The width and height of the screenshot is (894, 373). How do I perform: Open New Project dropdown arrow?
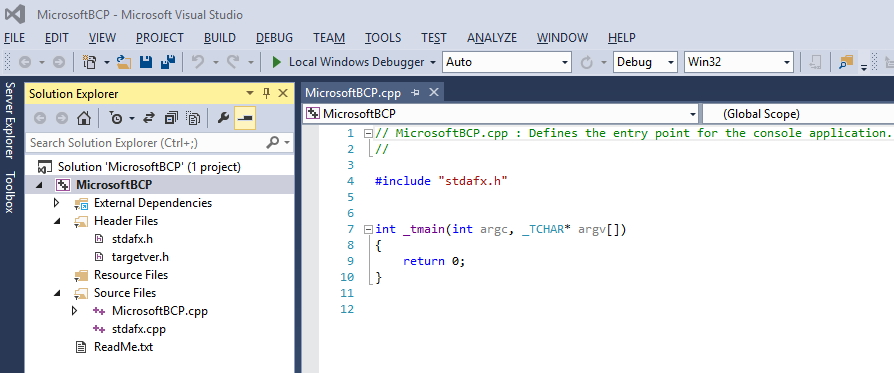coord(107,62)
